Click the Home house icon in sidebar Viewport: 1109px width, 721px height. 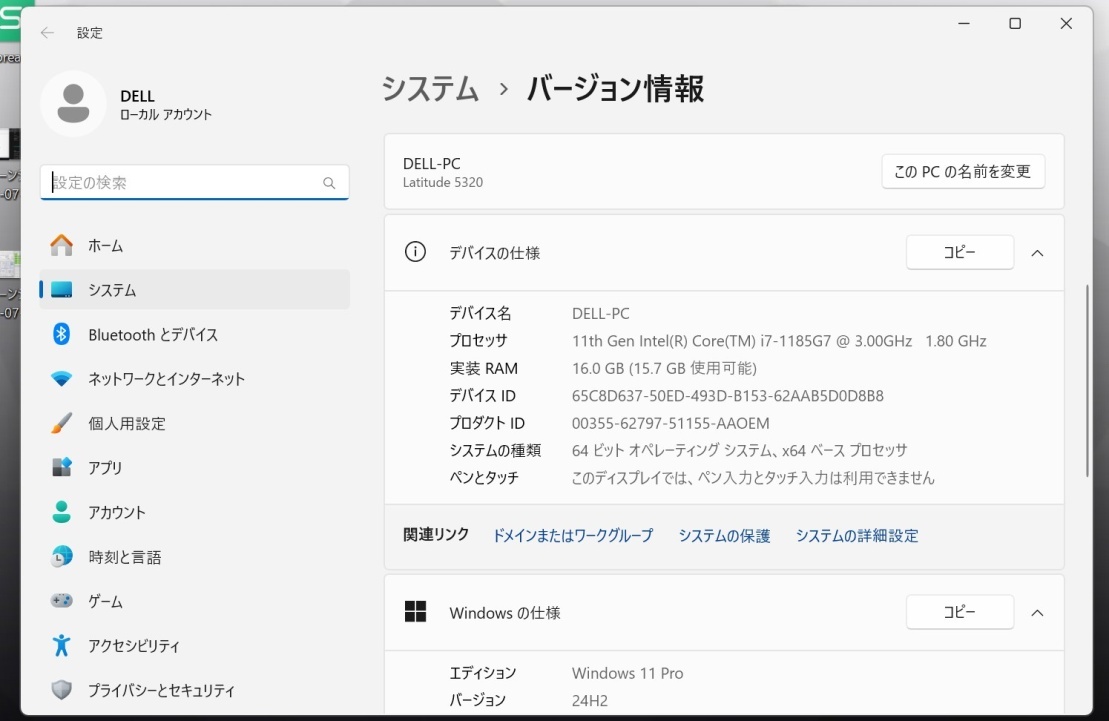pos(62,246)
